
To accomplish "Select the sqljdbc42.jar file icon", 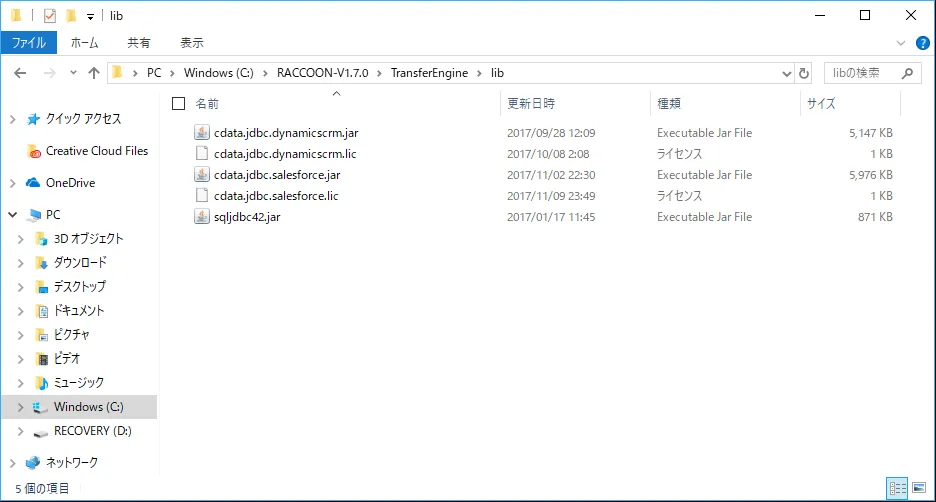I will coord(202,217).
